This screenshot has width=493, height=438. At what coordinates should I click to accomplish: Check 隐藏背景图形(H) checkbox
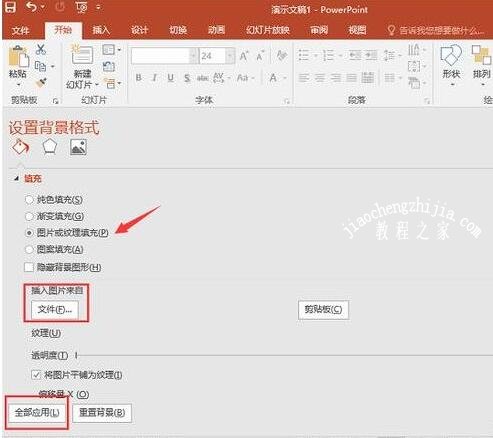(x=29, y=267)
